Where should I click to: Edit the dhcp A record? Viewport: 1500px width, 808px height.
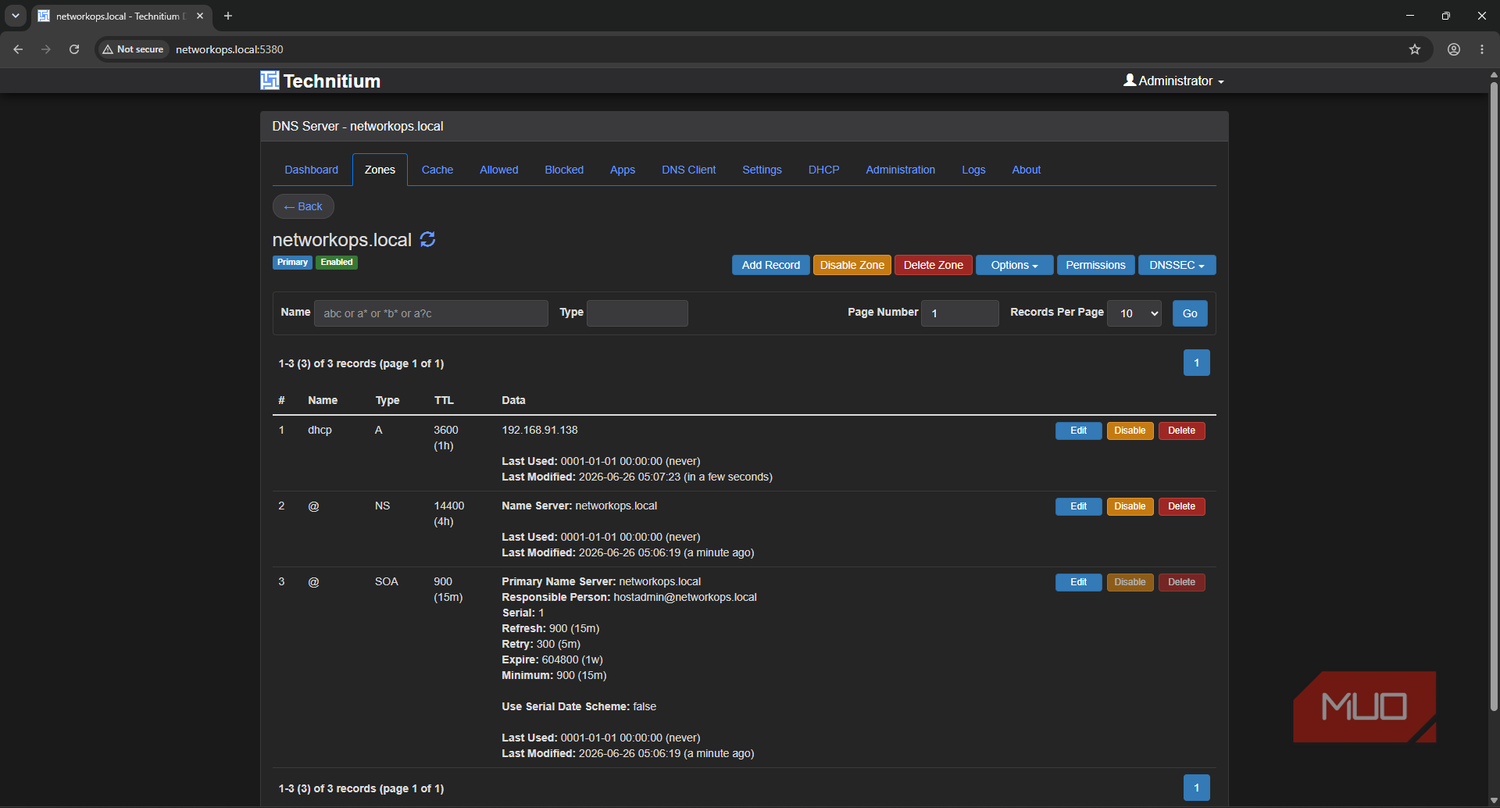(x=1079, y=431)
